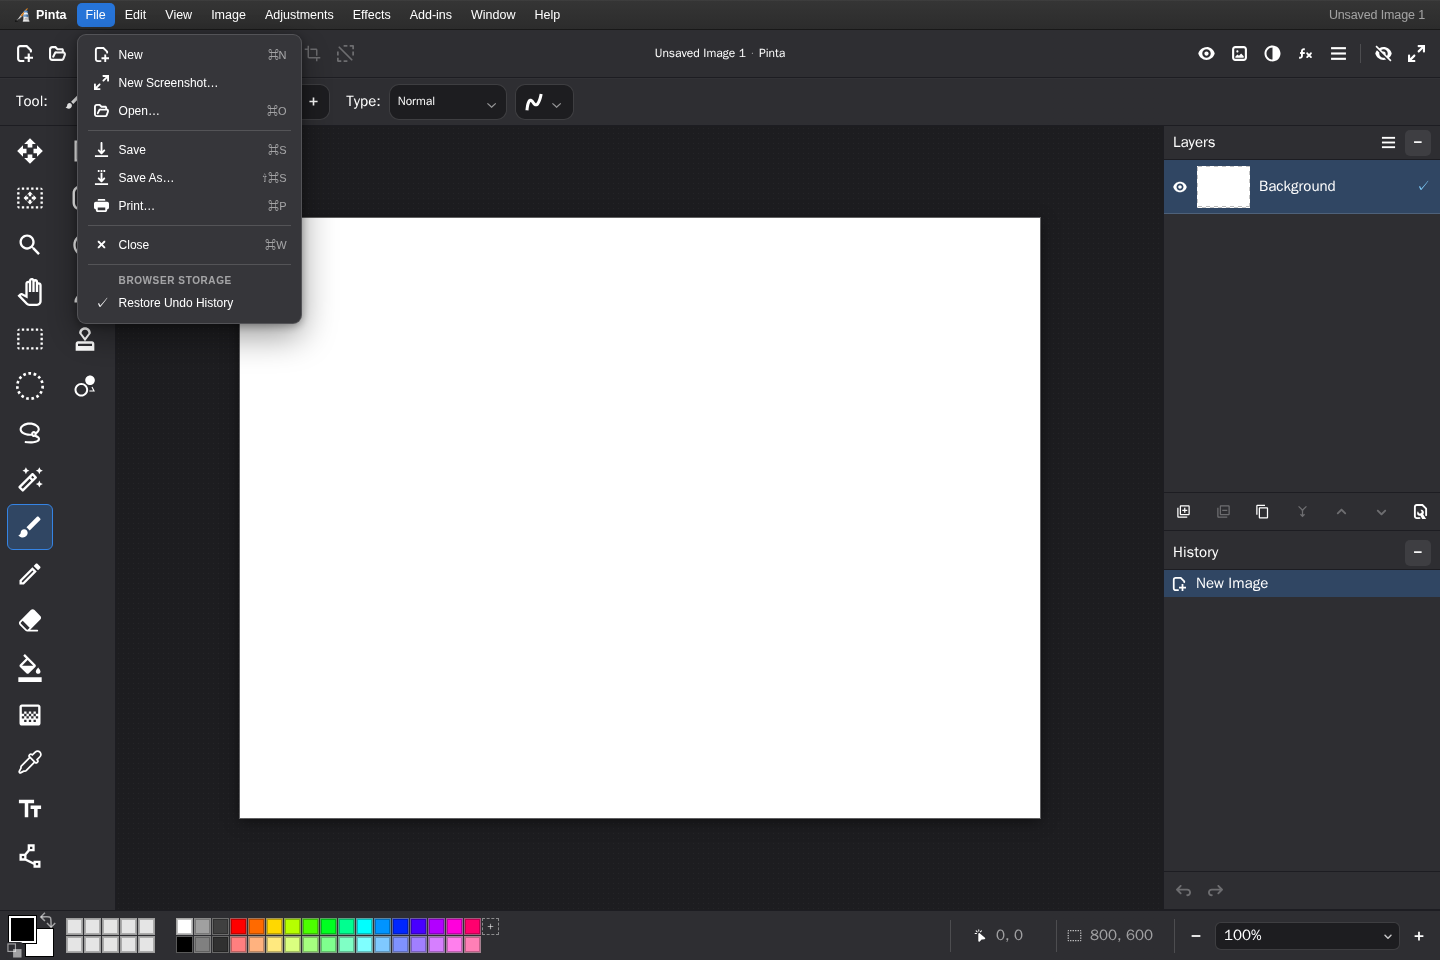1440x960 pixels.
Task: Select the Move Selection tool
Action: tap(30, 198)
